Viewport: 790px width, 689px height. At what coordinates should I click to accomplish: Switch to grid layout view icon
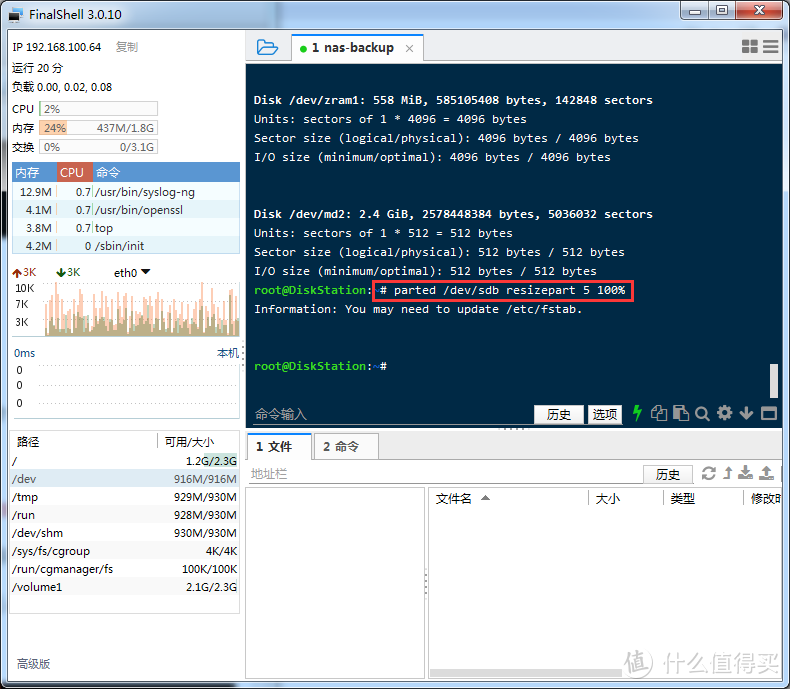(750, 47)
